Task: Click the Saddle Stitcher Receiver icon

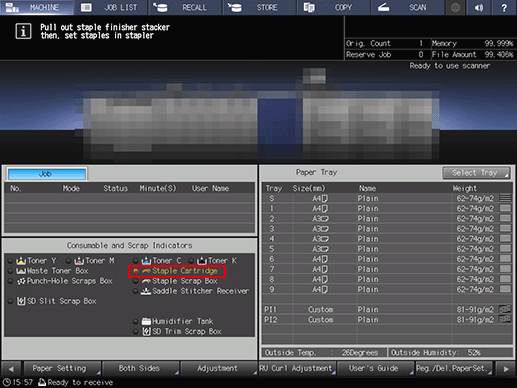Action: point(146,291)
